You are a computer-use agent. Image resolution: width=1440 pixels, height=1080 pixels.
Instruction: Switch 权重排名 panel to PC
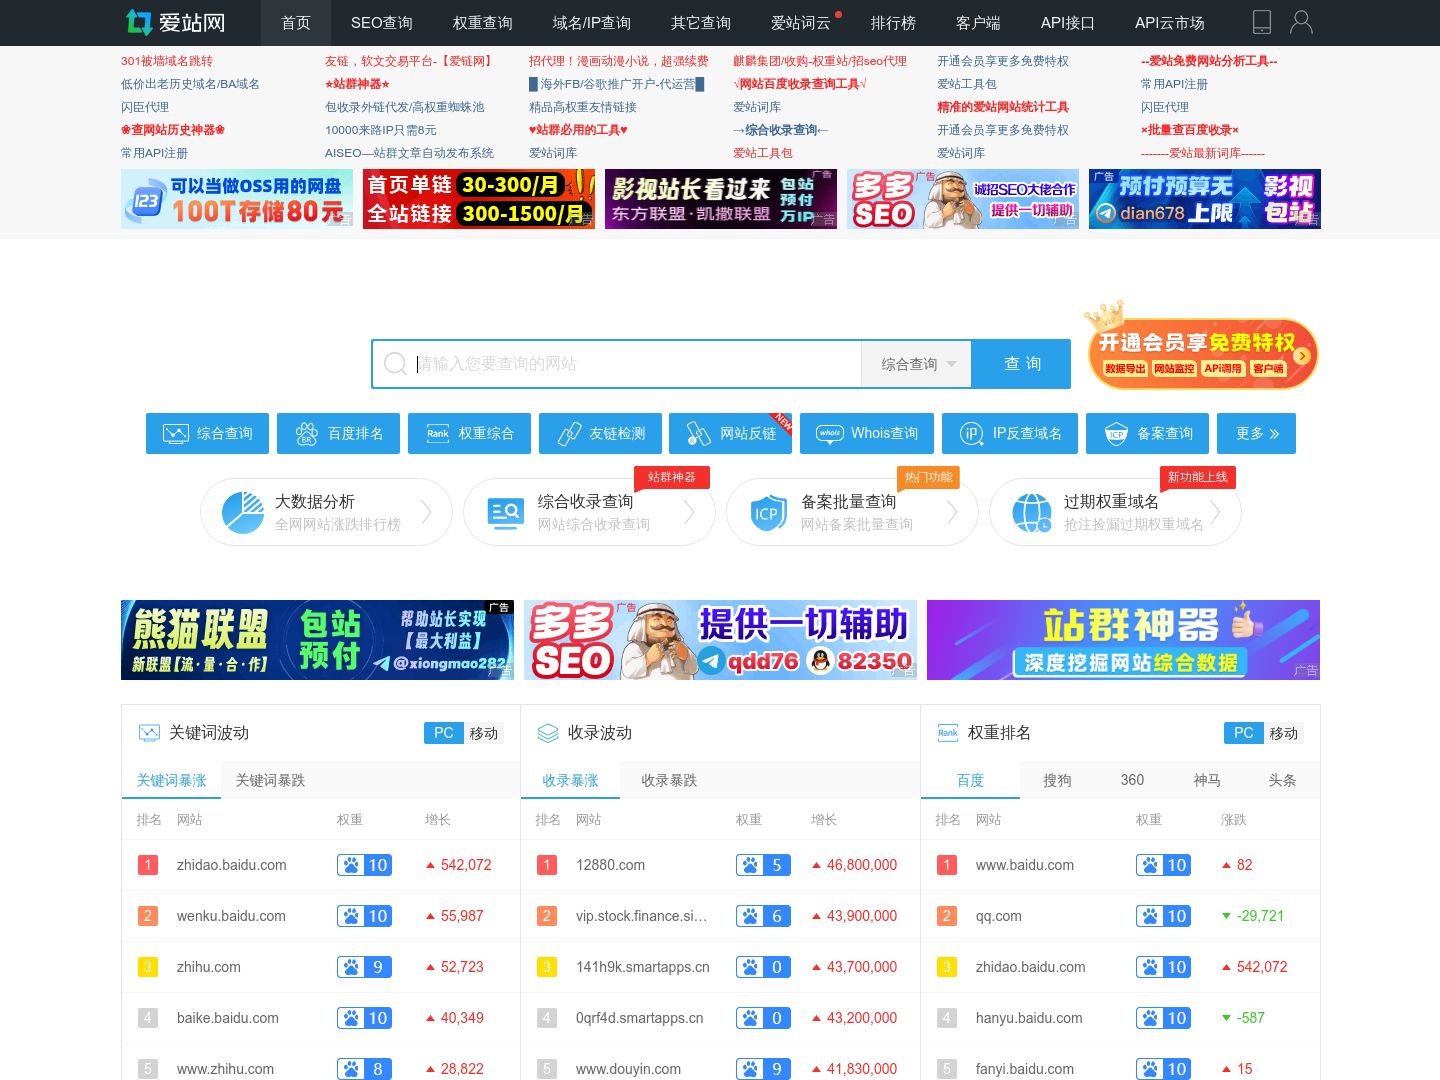[1244, 733]
